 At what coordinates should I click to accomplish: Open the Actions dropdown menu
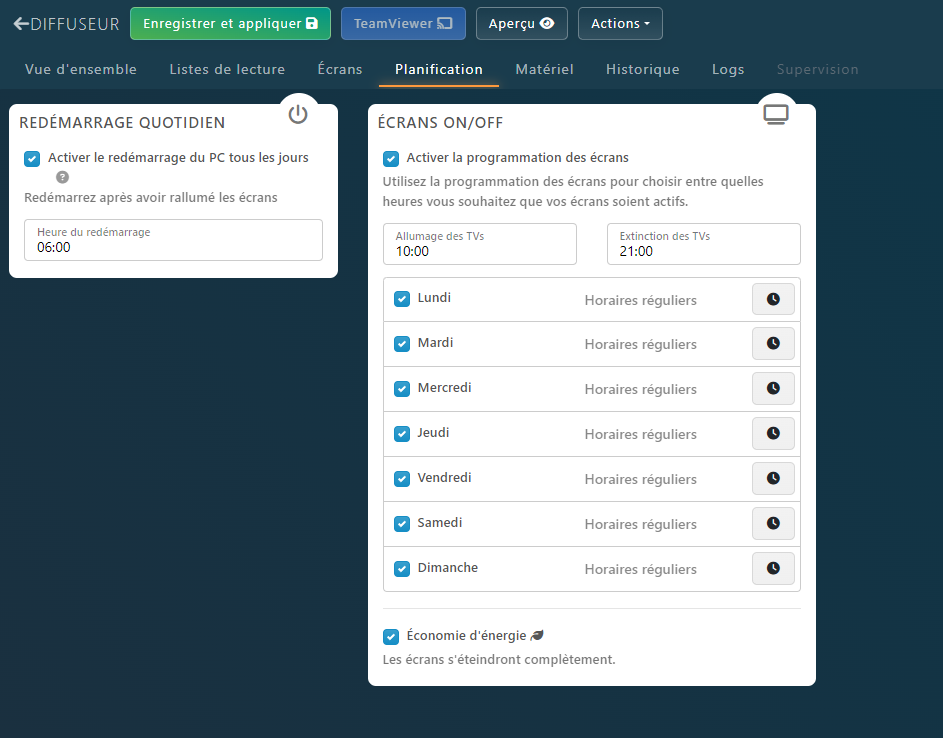tap(620, 24)
